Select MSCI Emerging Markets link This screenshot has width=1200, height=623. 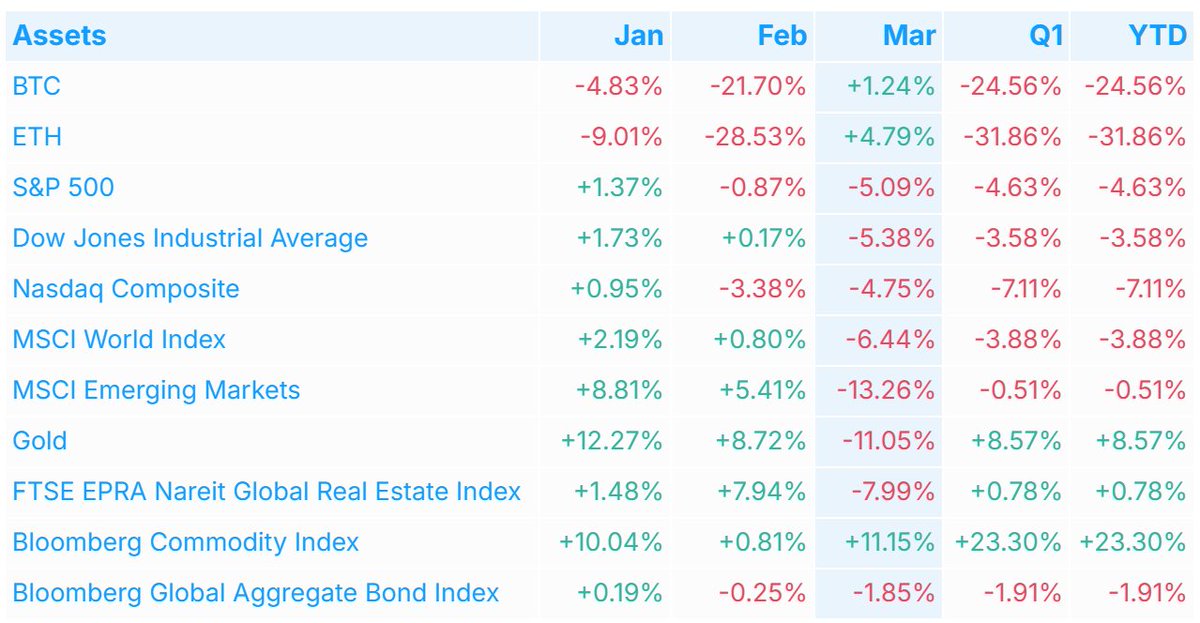(x=156, y=390)
